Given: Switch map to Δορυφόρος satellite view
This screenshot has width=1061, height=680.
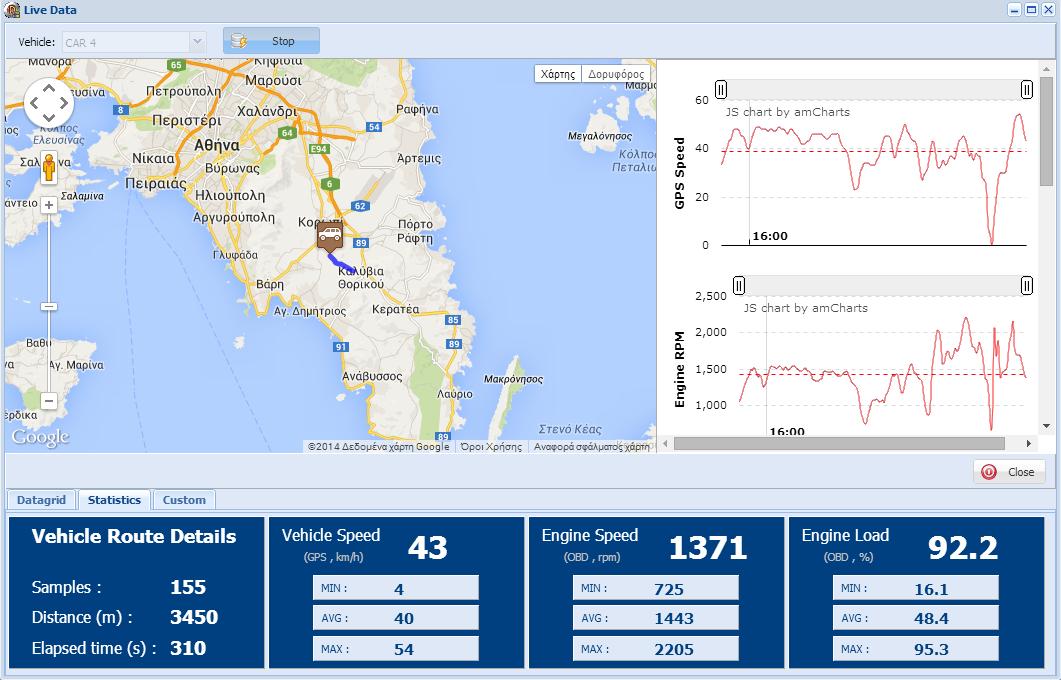Looking at the screenshot, I should click(x=616, y=74).
